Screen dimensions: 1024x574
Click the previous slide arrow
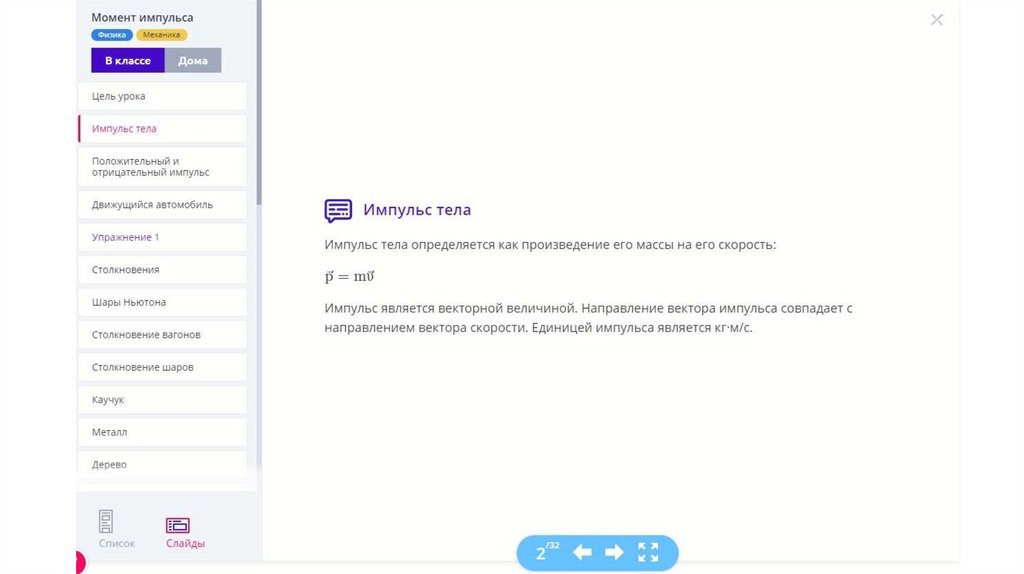point(582,552)
